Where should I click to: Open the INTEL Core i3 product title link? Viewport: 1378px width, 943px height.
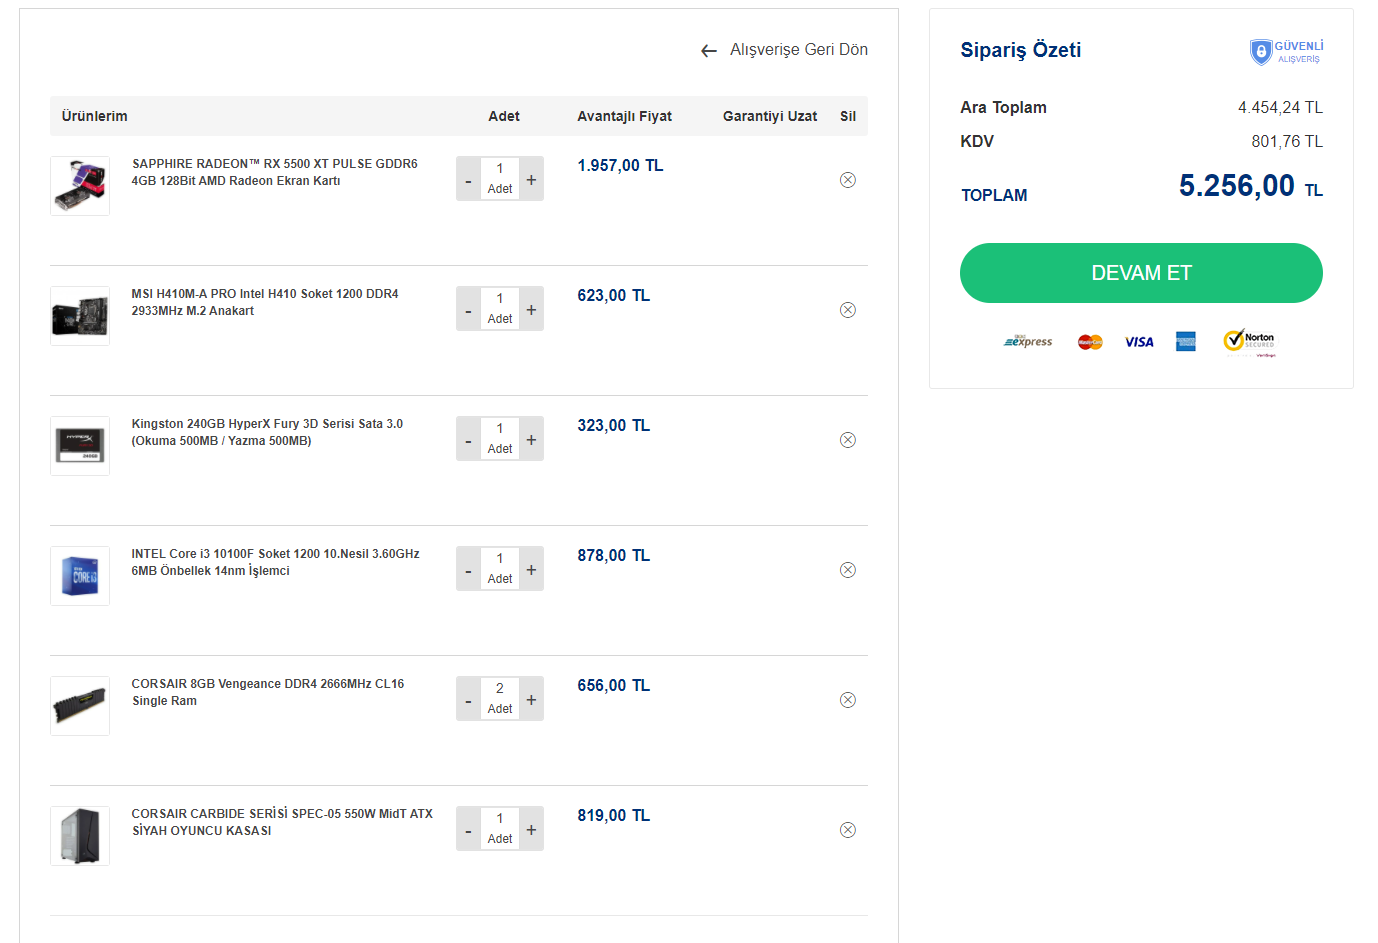[x=275, y=562]
